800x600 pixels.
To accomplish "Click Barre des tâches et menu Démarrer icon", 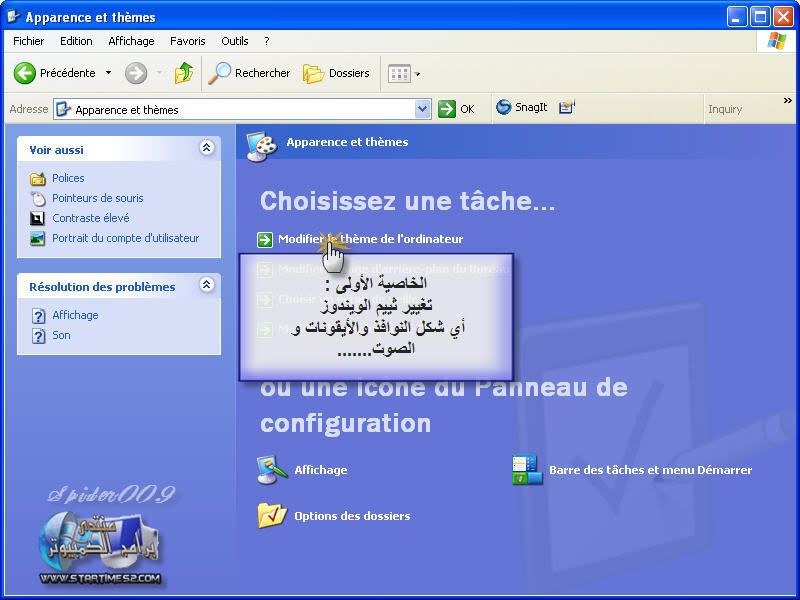I will (527, 470).
